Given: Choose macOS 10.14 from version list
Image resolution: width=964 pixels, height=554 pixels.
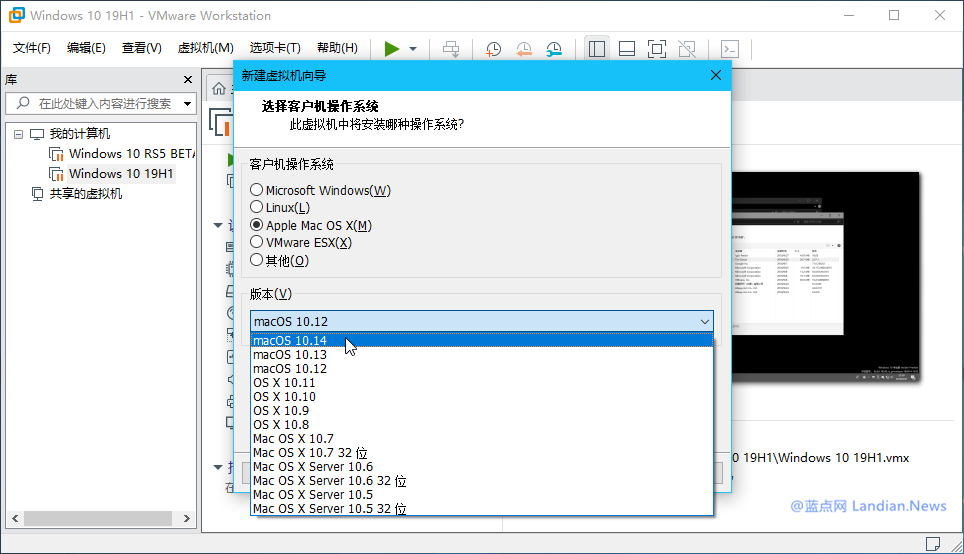Looking at the screenshot, I should coord(482,341).
